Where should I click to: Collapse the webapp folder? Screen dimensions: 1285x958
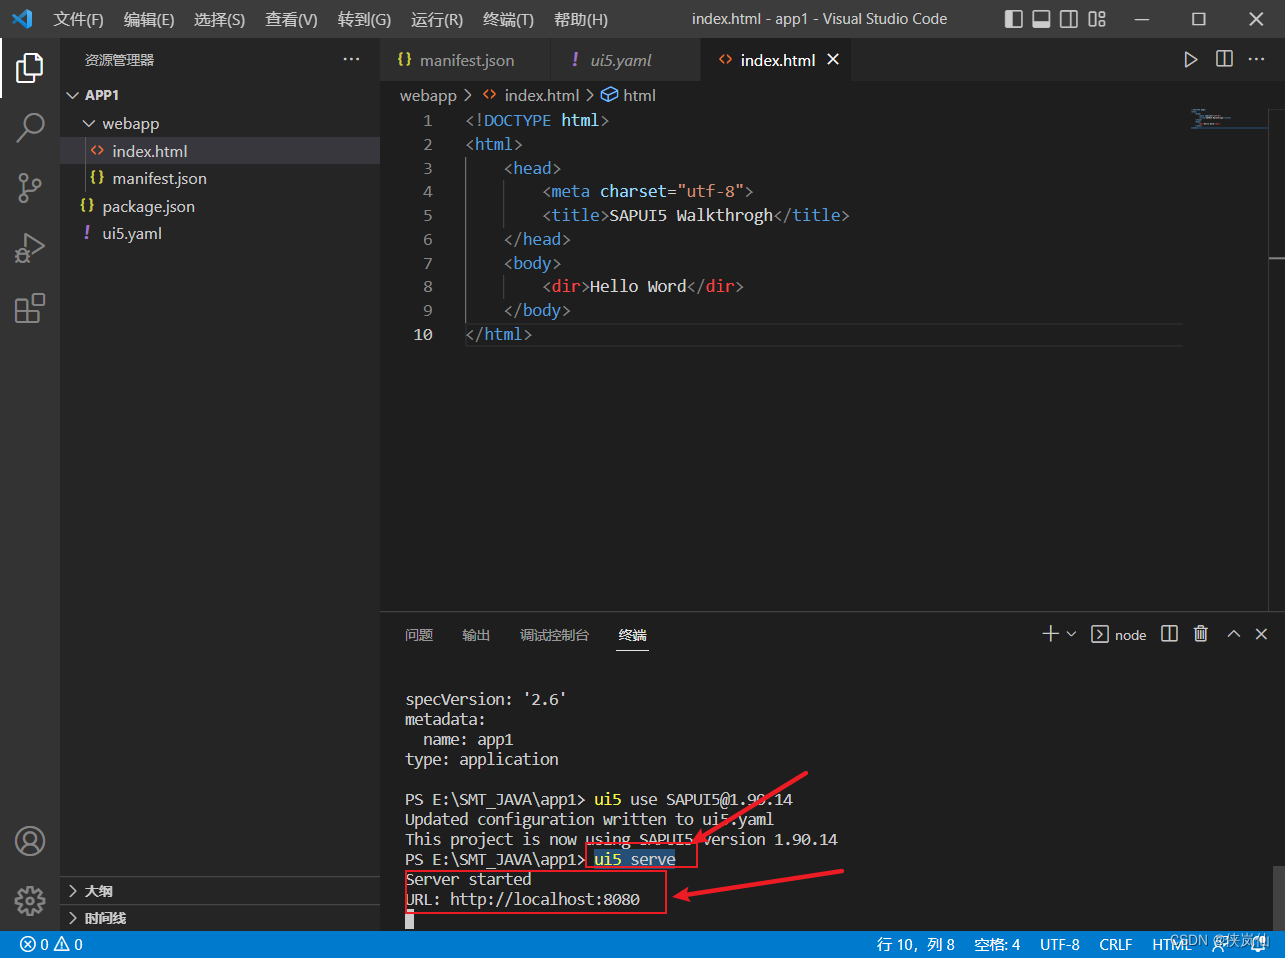(x=220, y=123)
